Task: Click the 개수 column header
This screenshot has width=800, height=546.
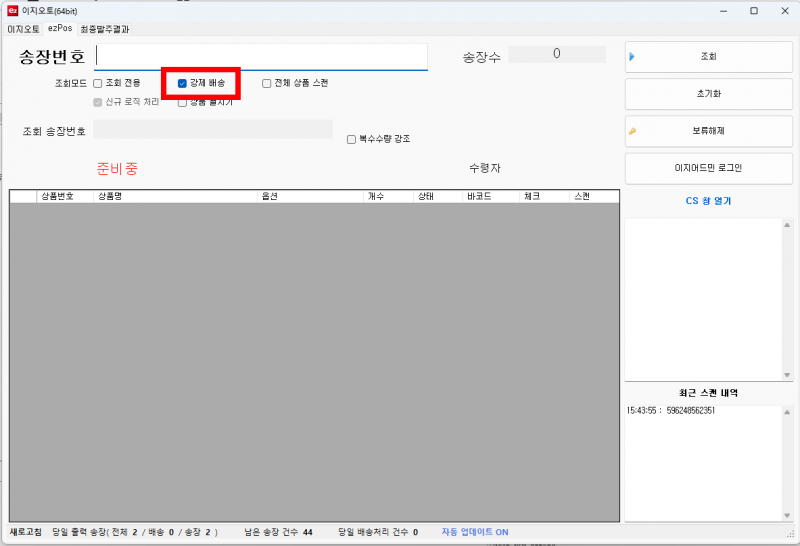Action: tap(388, 196)
